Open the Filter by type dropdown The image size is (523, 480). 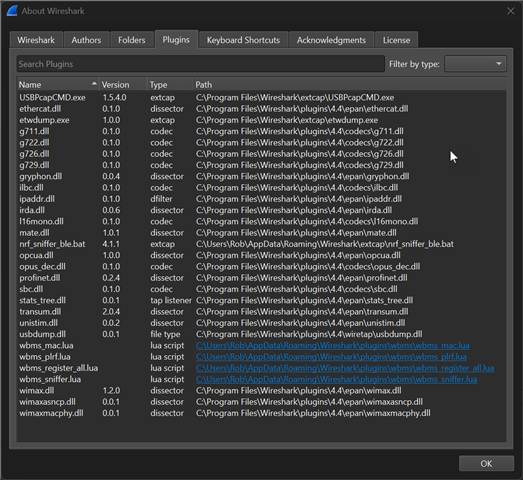pos(475,64)
